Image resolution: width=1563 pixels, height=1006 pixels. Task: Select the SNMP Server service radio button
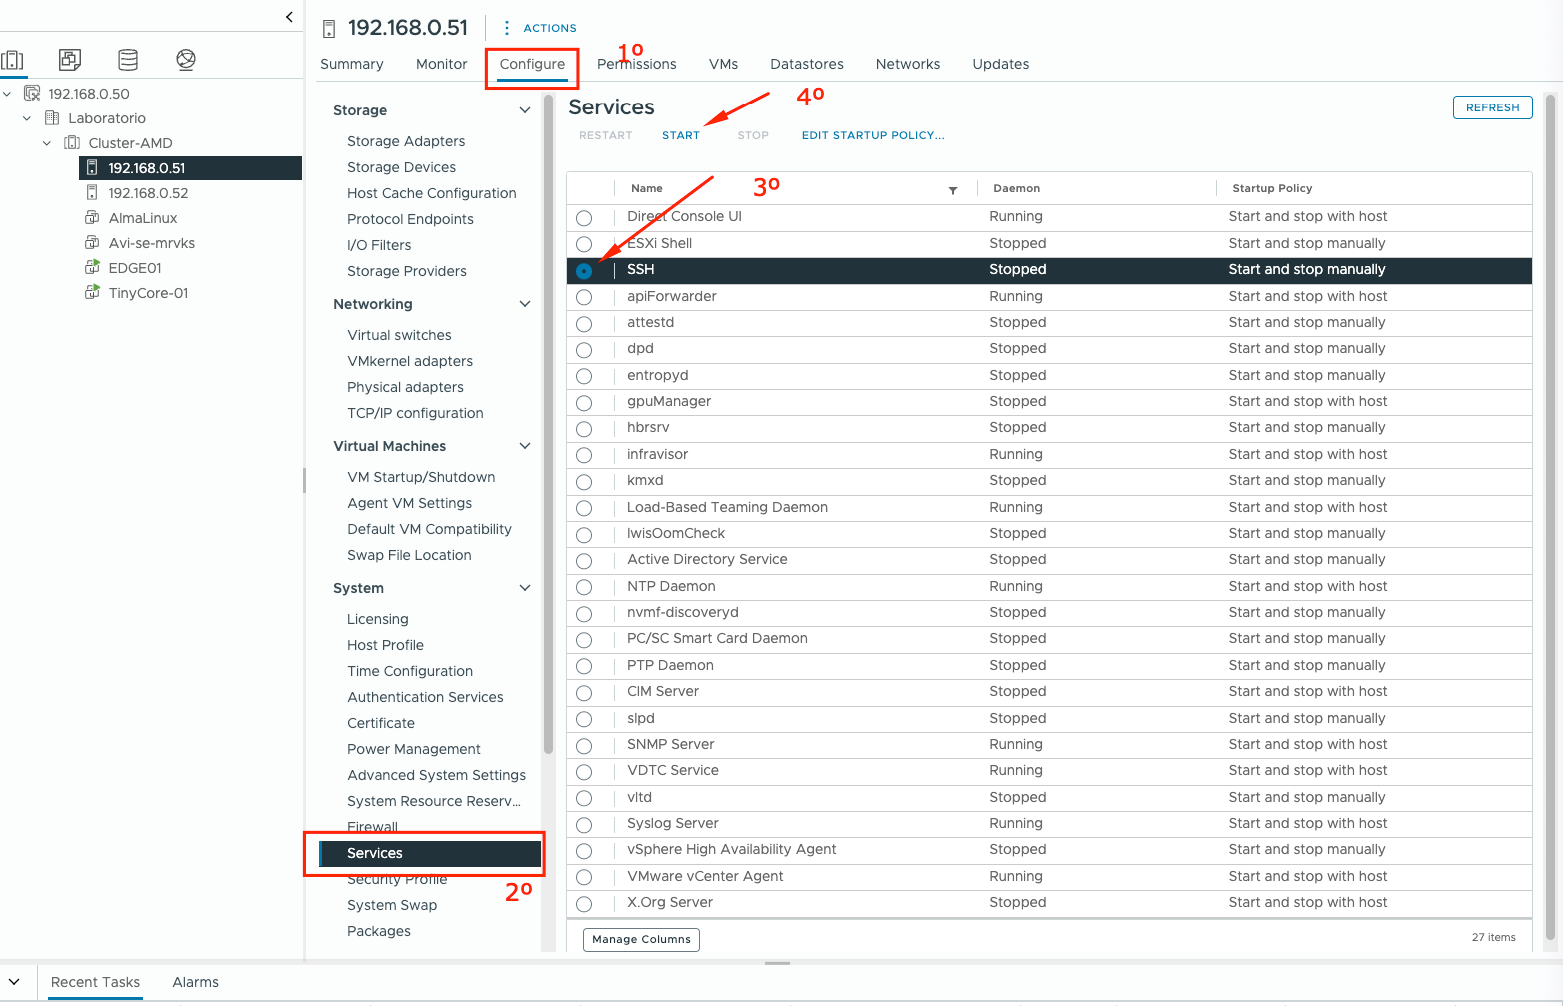pyautogui.click(x=584, y=746)
